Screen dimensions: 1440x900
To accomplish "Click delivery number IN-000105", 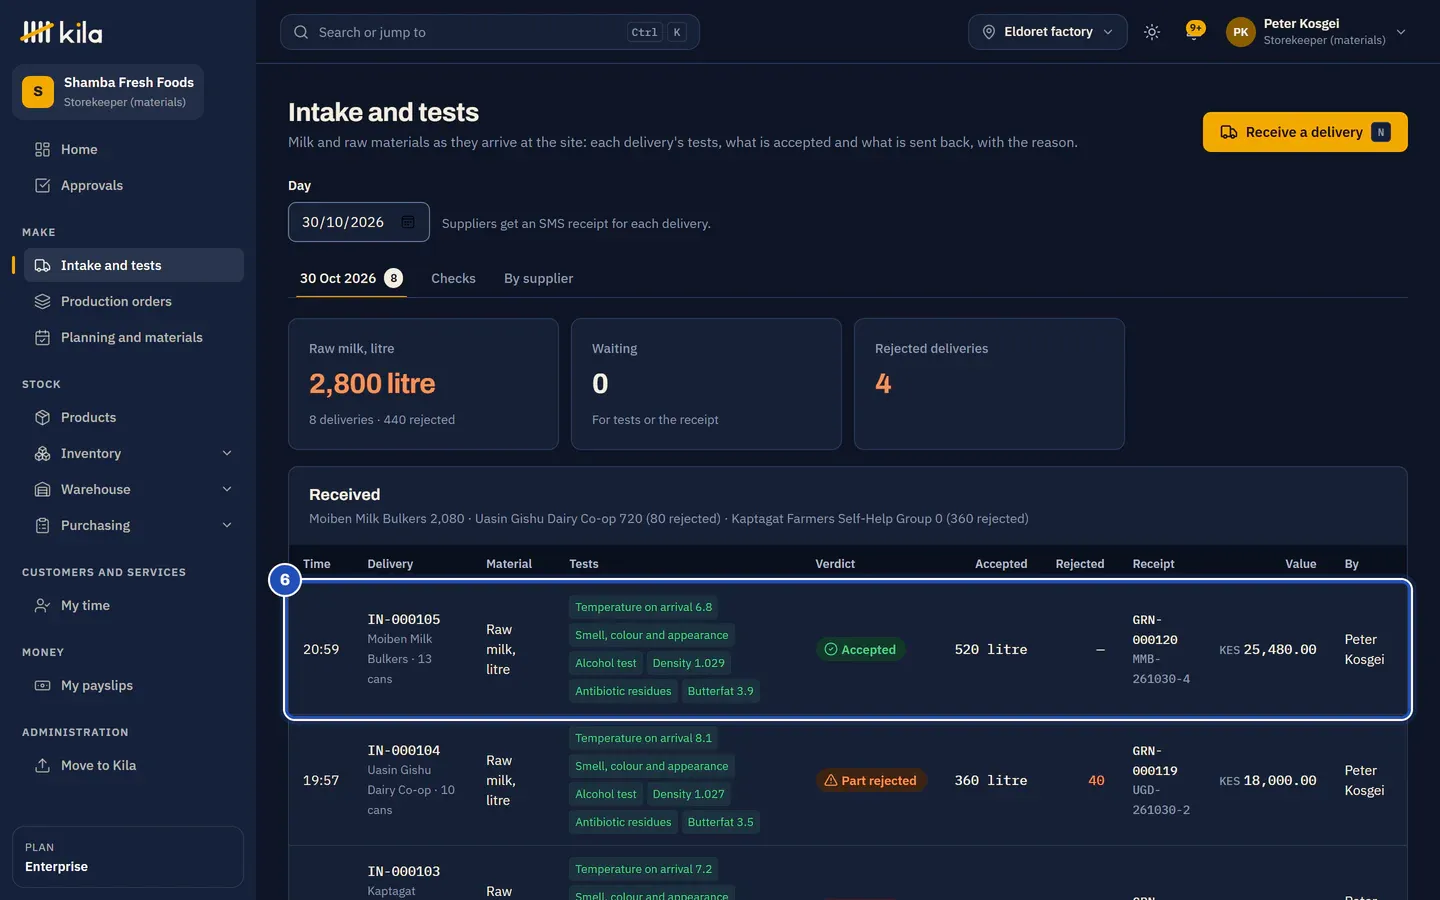I will coord(404,620).
